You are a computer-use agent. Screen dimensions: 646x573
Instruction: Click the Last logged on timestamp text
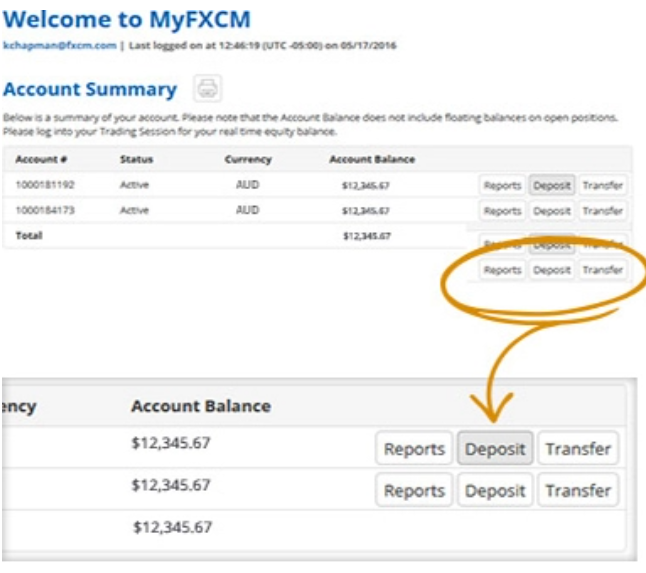(x=262, y=45)
